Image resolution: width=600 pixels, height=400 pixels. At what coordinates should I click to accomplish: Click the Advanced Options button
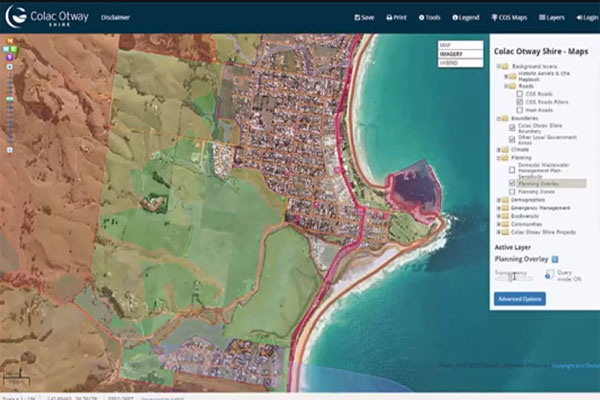[520, 299]
